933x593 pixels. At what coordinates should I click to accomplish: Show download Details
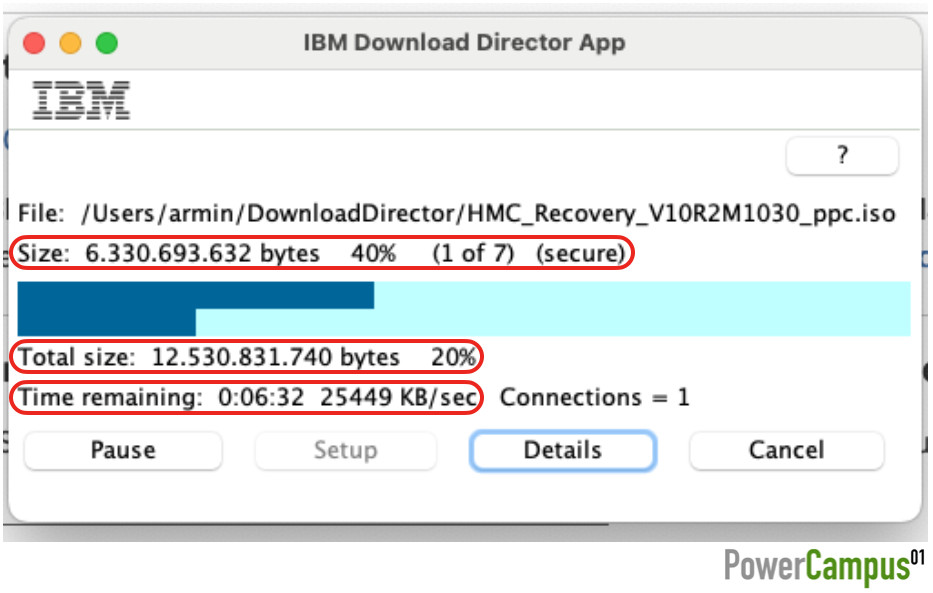click(563, 450)
